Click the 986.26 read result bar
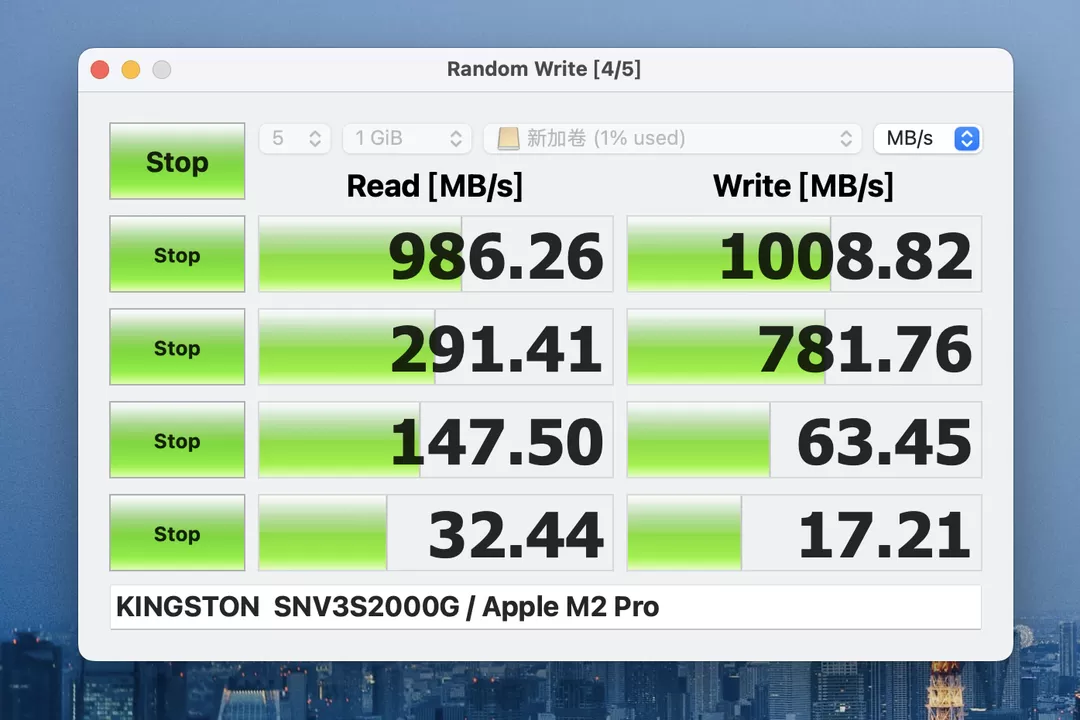The height and width of the screenshot is (720, 1080). [435, 254]
